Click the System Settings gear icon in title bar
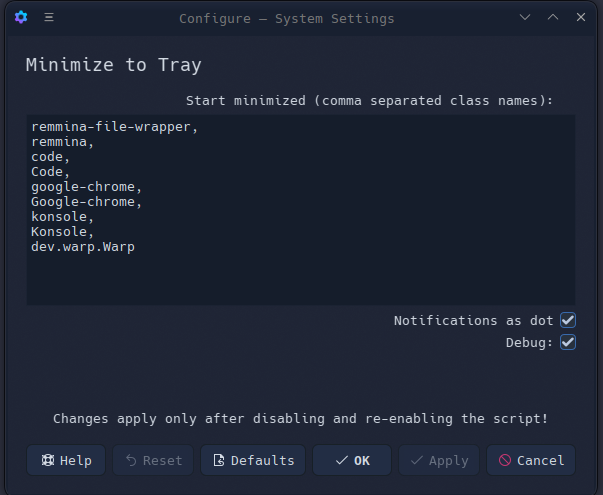The image size is (603, 495). 21,17
